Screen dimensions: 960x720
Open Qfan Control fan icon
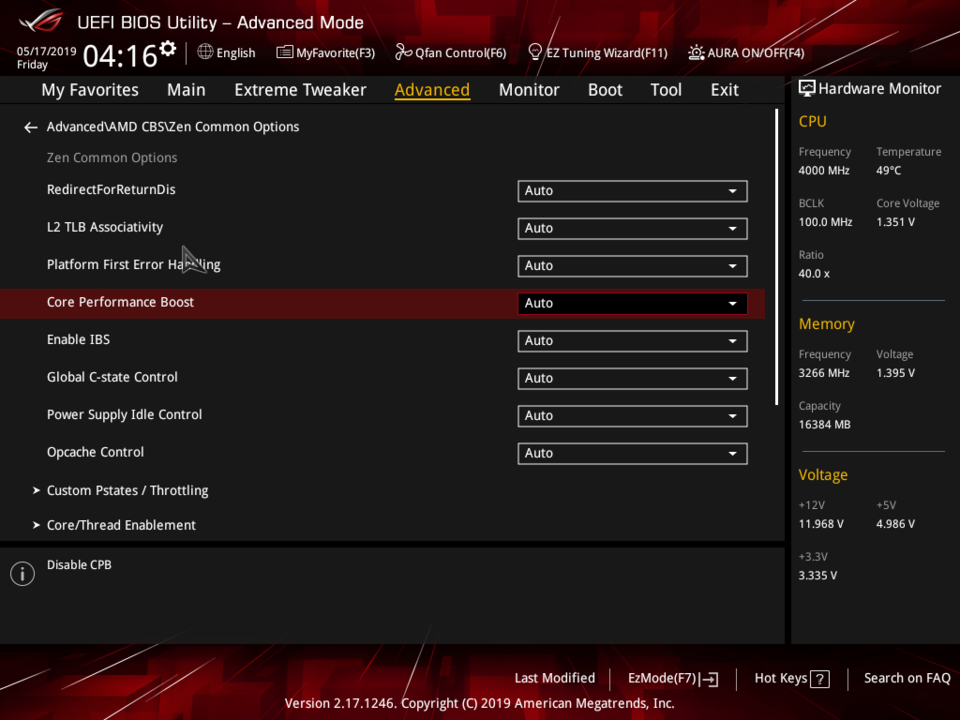coord(403,52)
